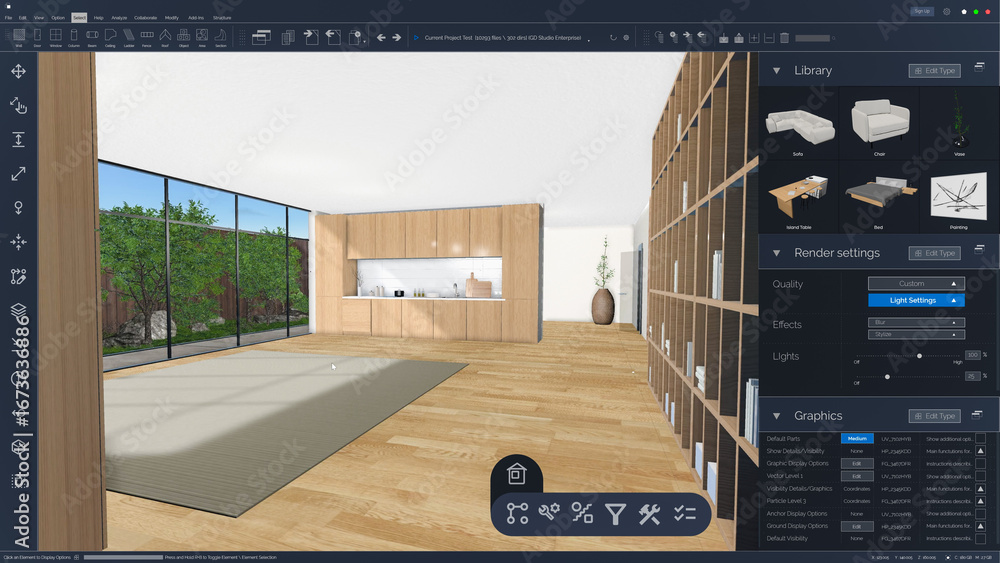Select the Area tool

pyautogui.click(x=202, y=37)
